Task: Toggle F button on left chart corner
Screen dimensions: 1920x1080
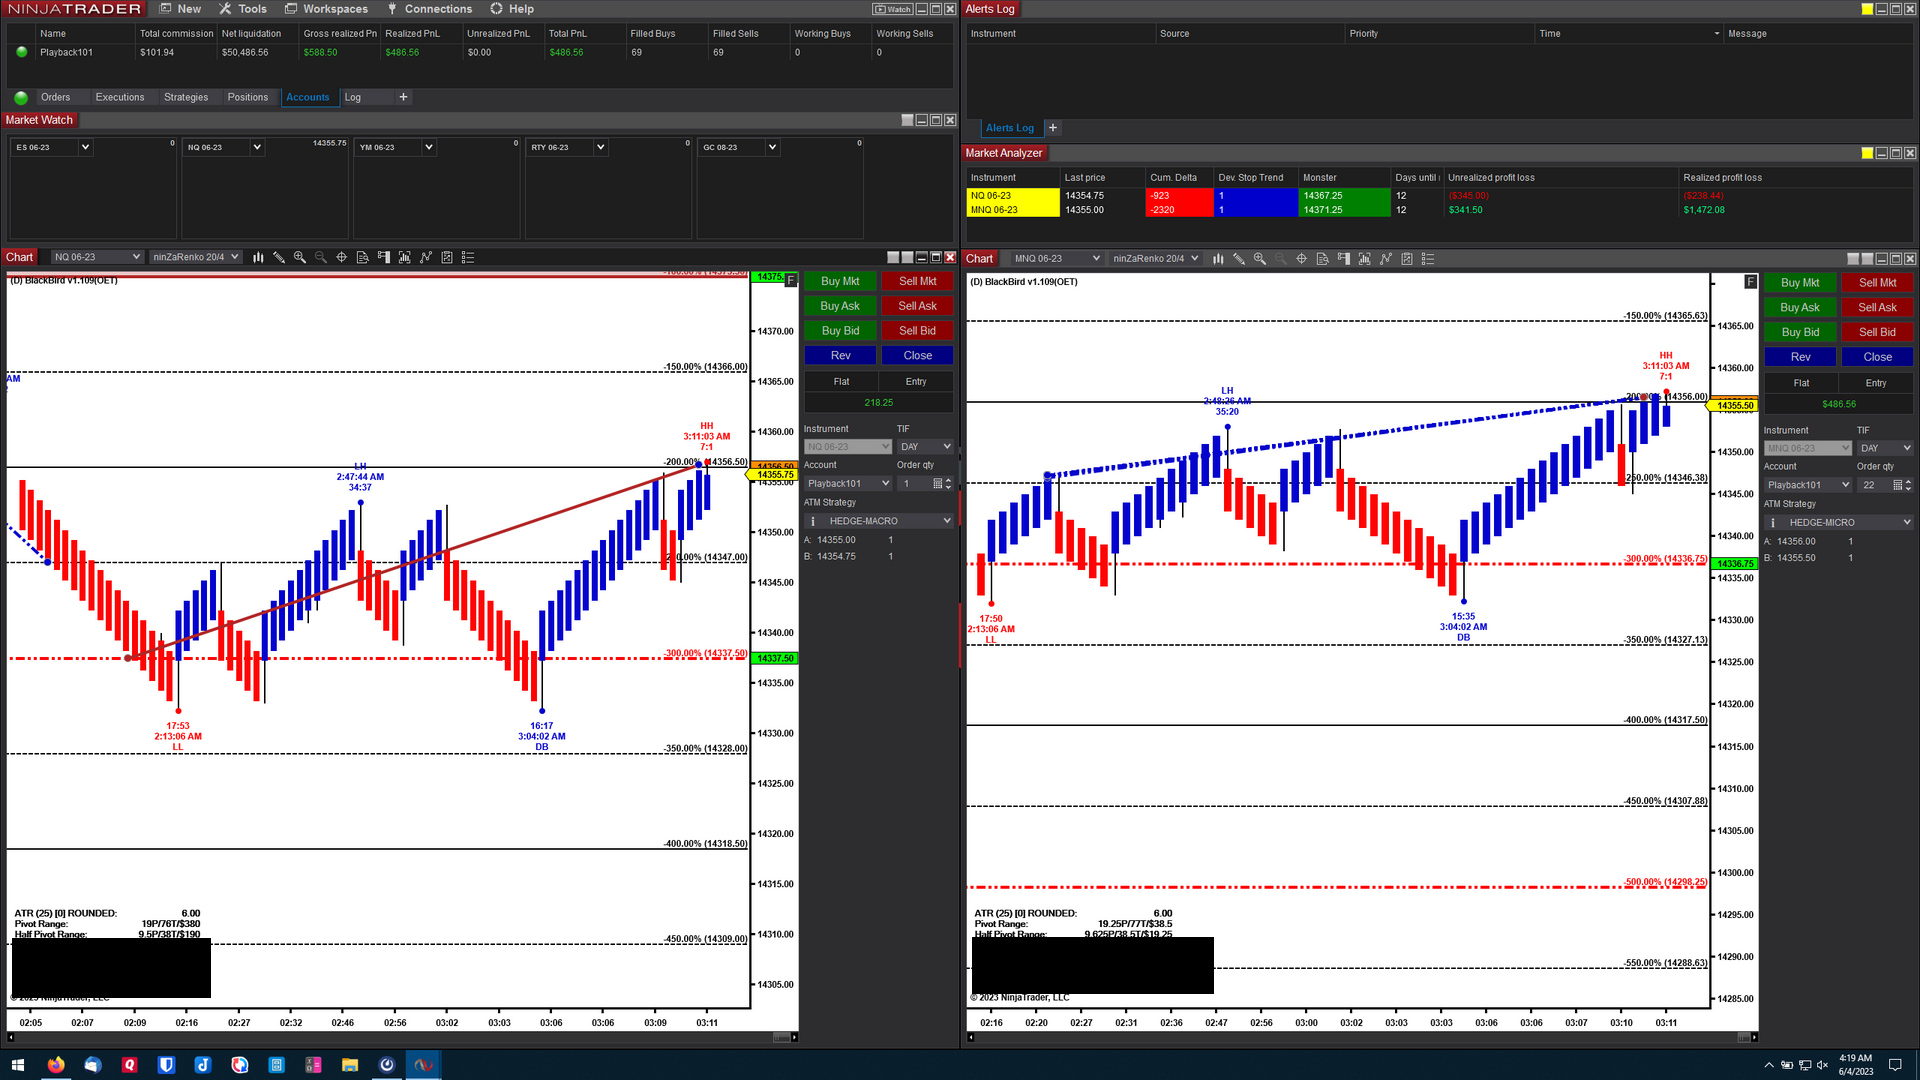Action: pyautogui.click(x=791, y=281)
